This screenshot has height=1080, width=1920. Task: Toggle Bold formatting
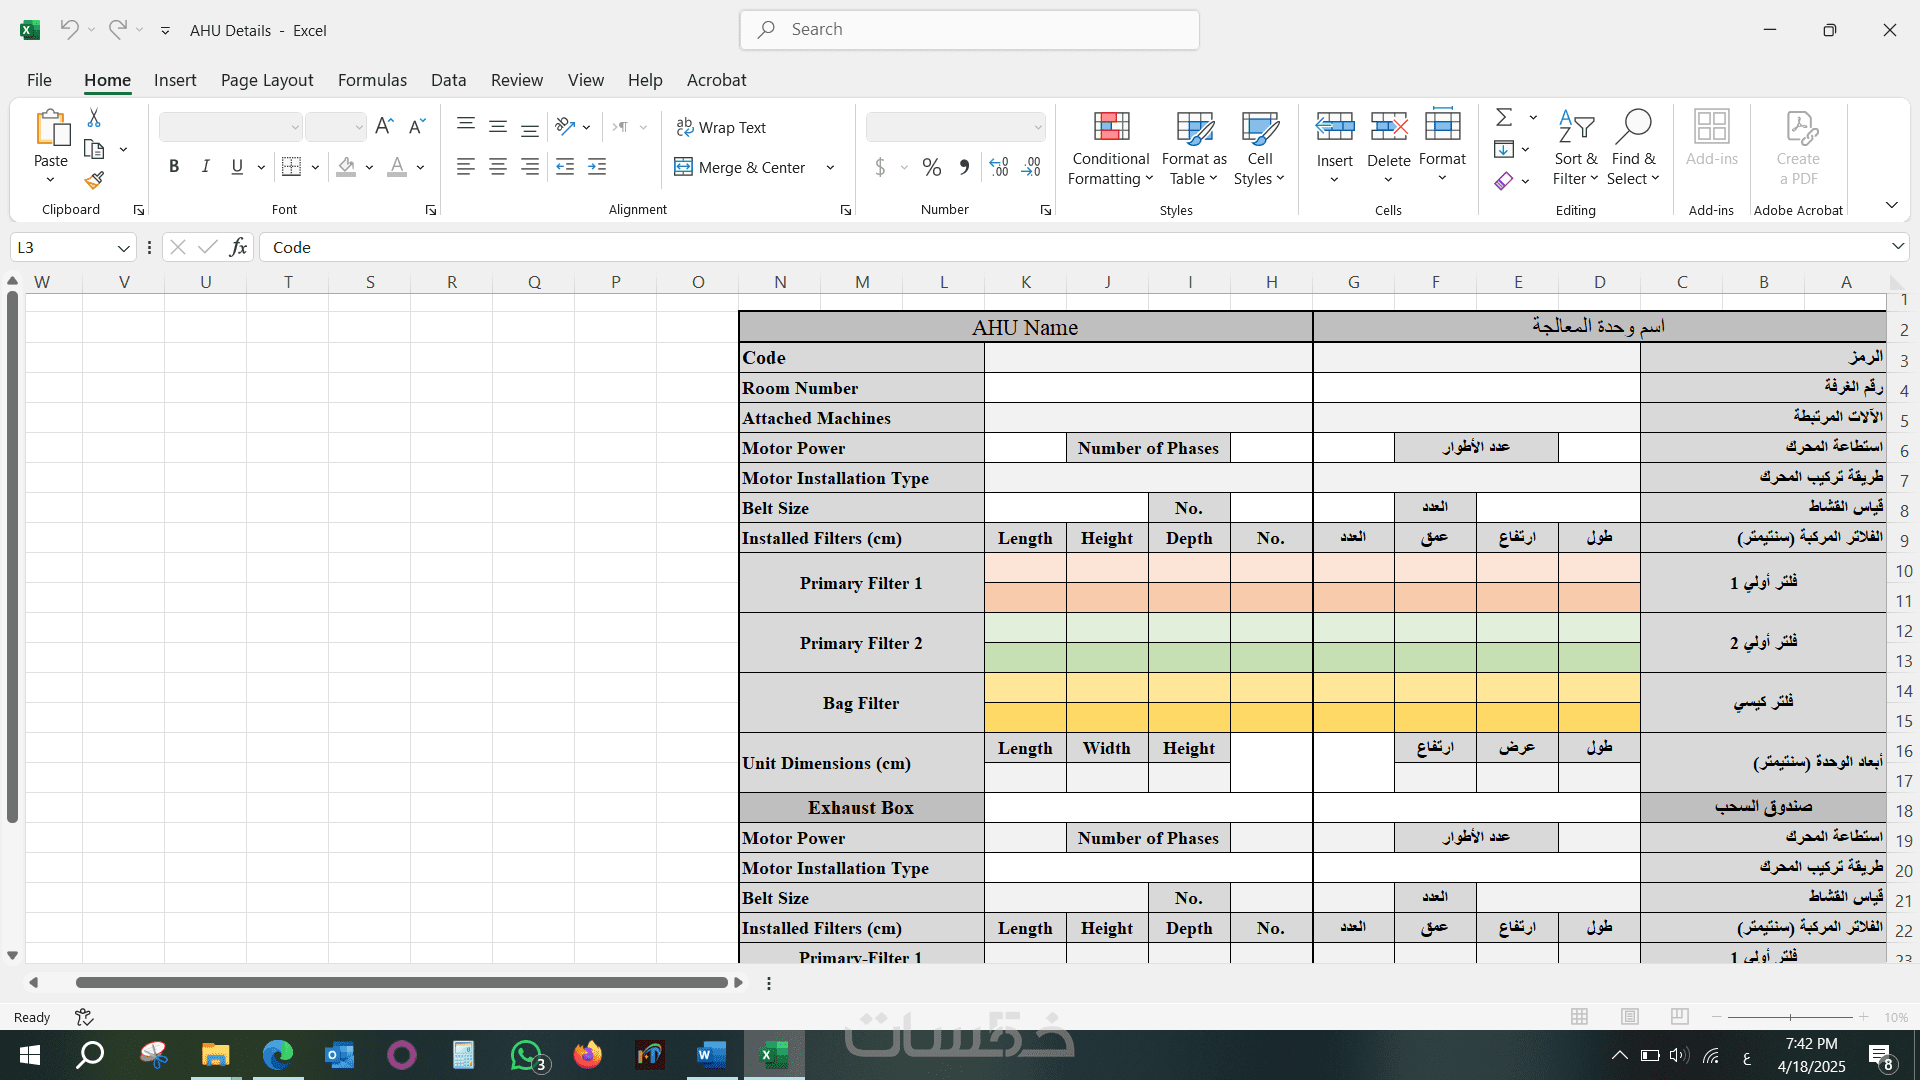click(x=174, y=167)
